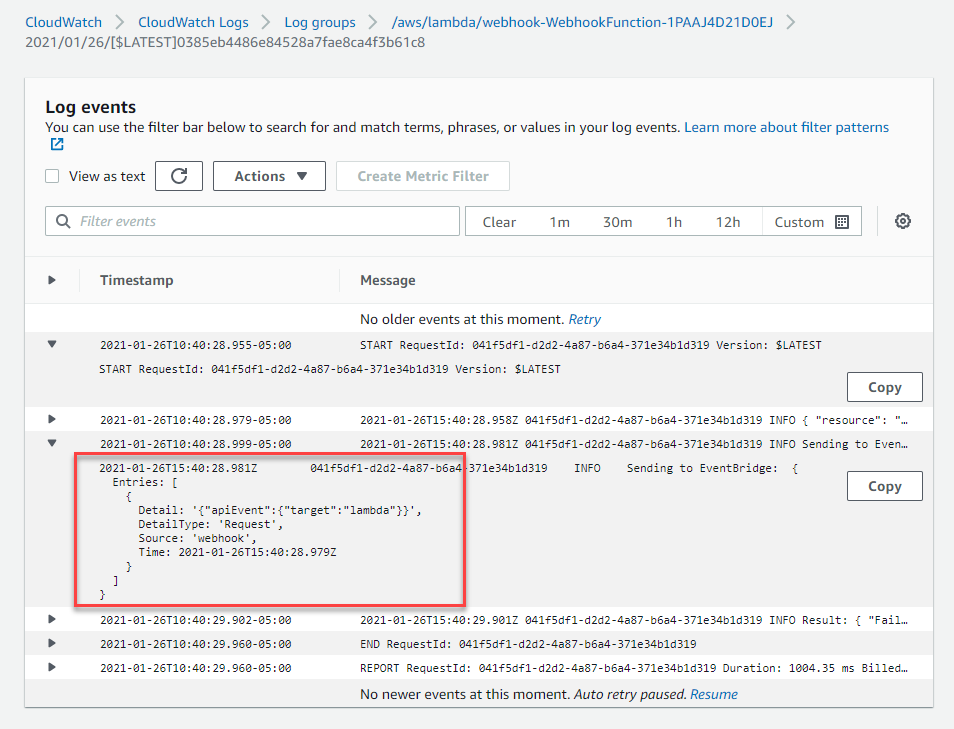Collapse the Sending to EventBridge log entry
The width and height of the screenshot is (954, 729).
[x=52, y=443]
